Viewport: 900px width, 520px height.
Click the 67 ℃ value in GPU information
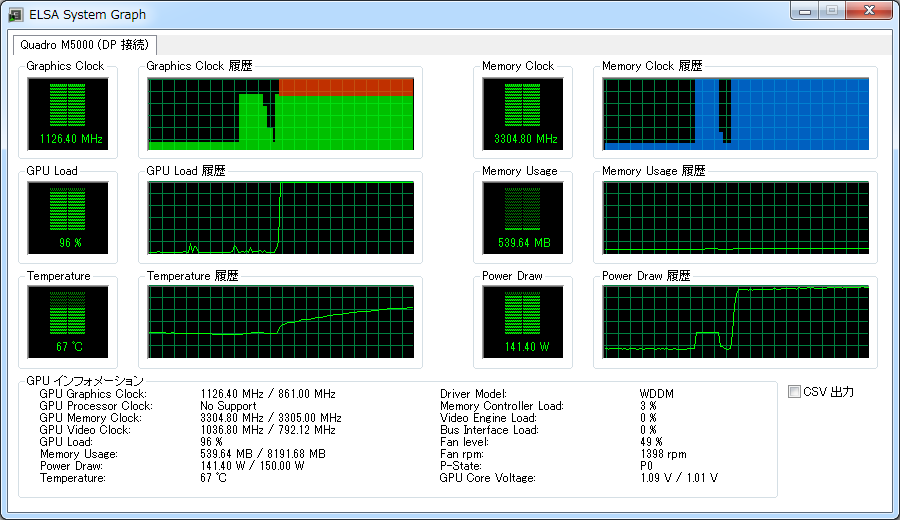pyautogui.click(x=214, y=478)
